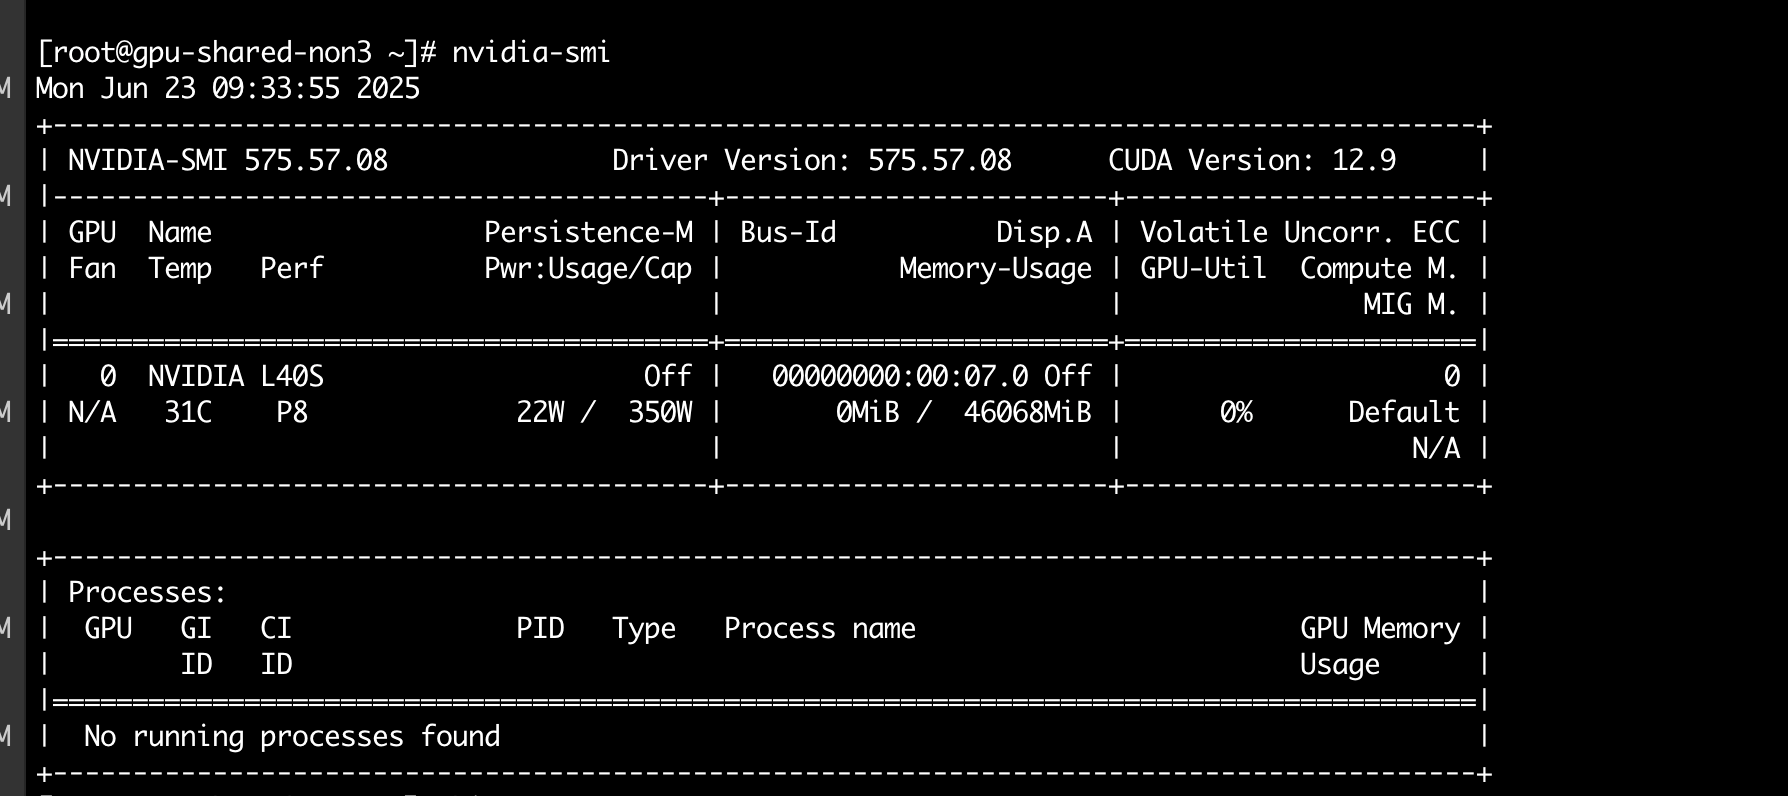Click the 31C temperature reading
The height and width of the screenshot is (796, 1788).
pos(188,412)
